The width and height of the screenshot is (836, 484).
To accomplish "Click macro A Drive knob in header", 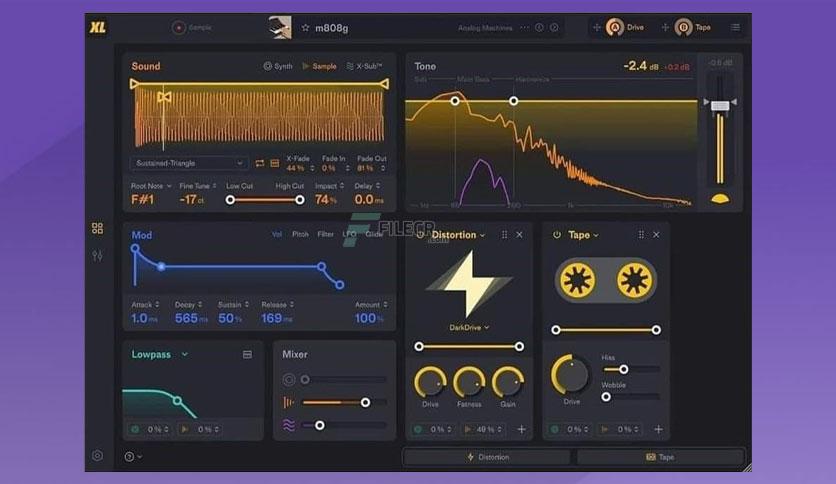I will [x=615, y=27].
